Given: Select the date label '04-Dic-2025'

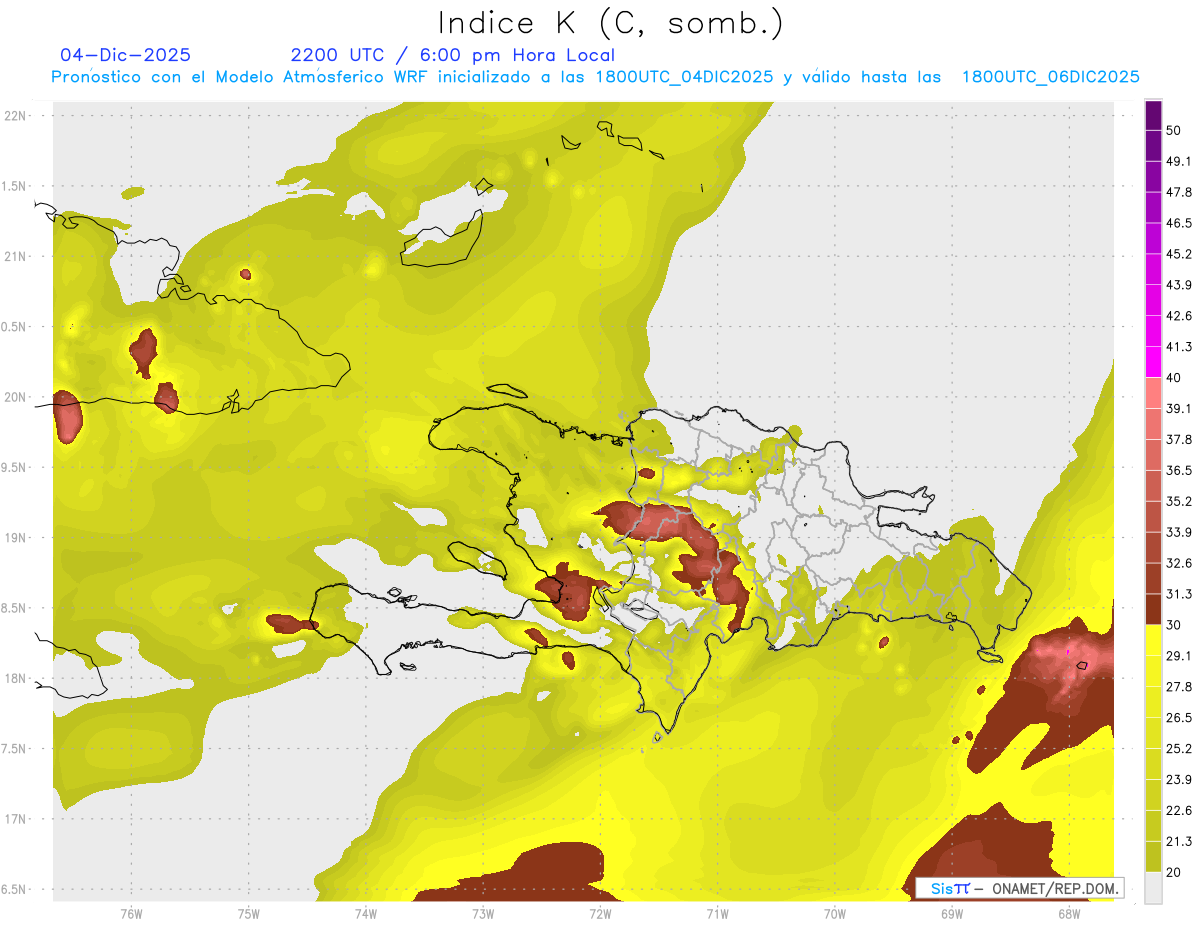Looking at the screenshot, I should click(x=125, y=55).
